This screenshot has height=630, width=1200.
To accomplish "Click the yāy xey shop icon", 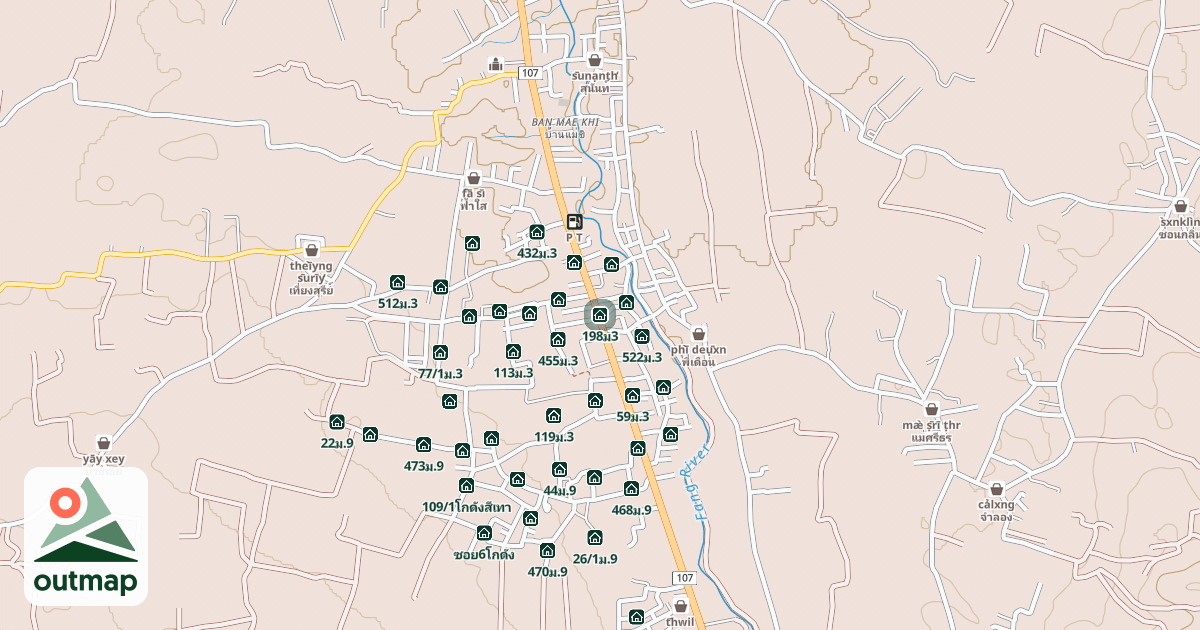I will (x=104, y=443).
